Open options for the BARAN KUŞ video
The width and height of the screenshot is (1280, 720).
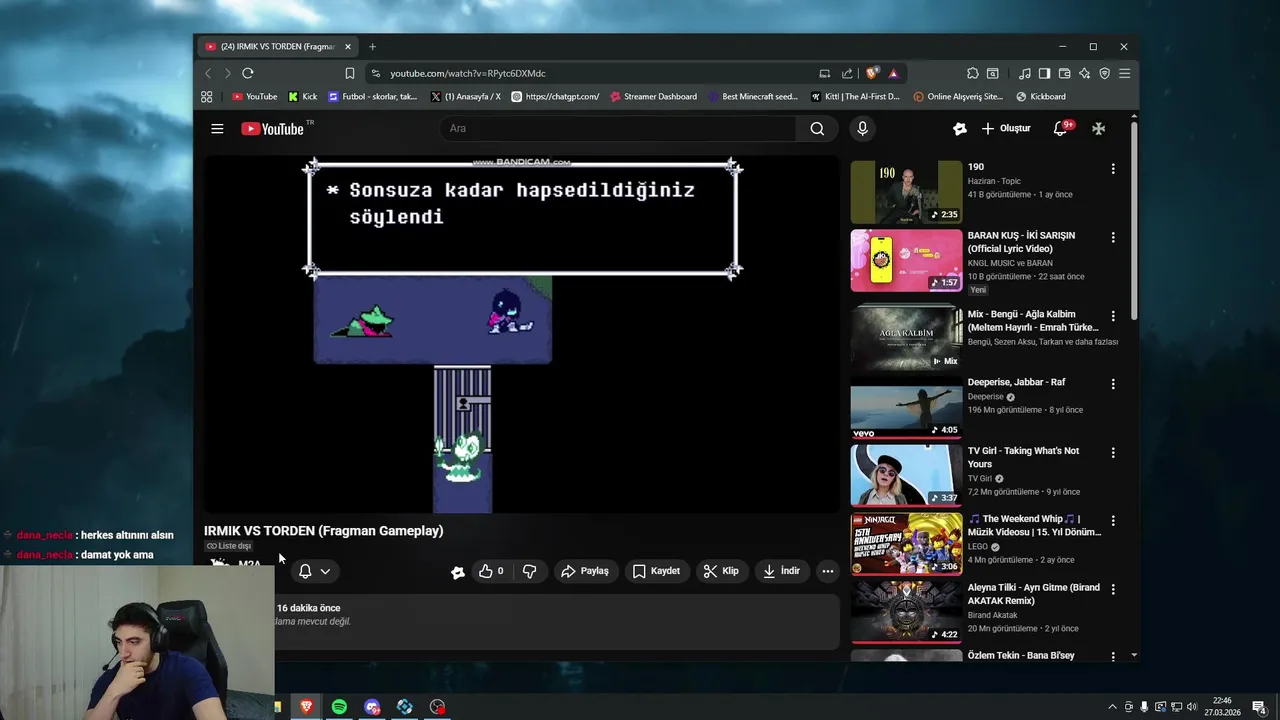[1113, 238]
